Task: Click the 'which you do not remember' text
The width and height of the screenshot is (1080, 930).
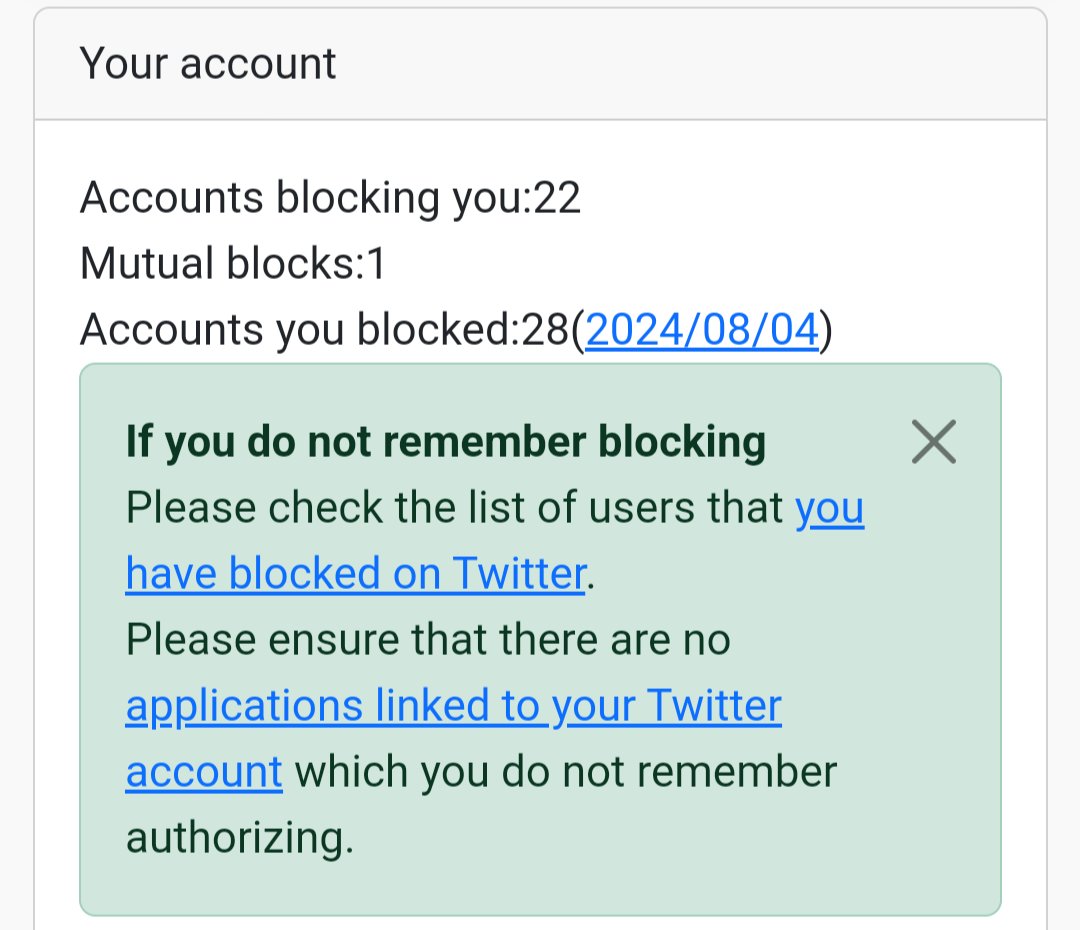Action: coord(565,772)
